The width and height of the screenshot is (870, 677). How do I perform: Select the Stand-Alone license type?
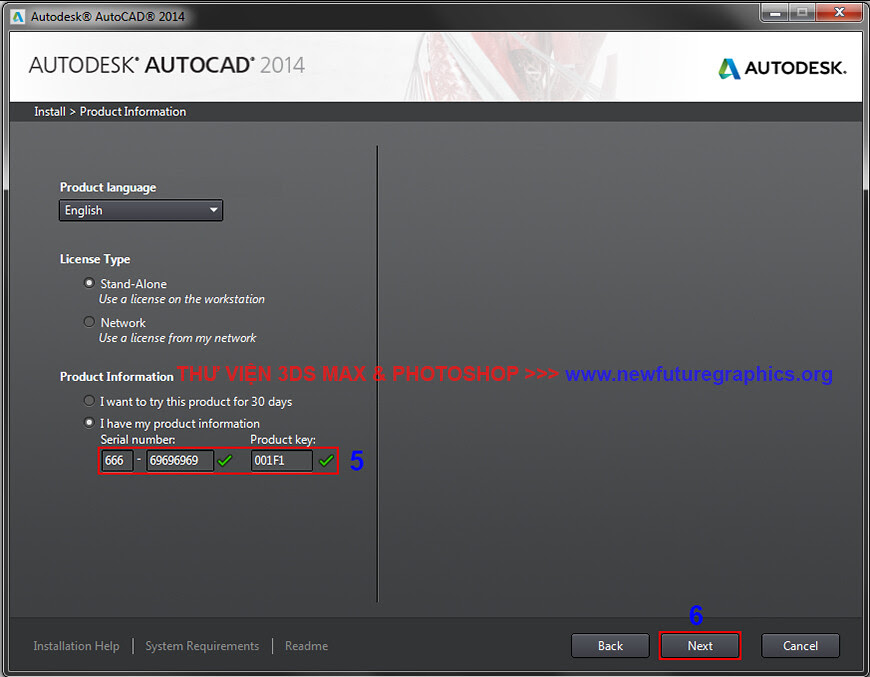pyautogui.click(x=89, y=283)
